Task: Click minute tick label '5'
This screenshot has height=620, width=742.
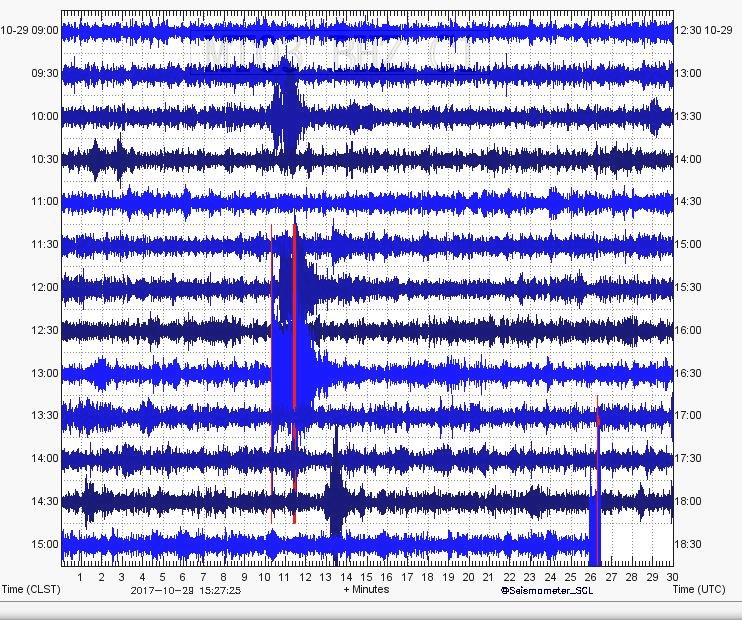Action: click(162, 577)
